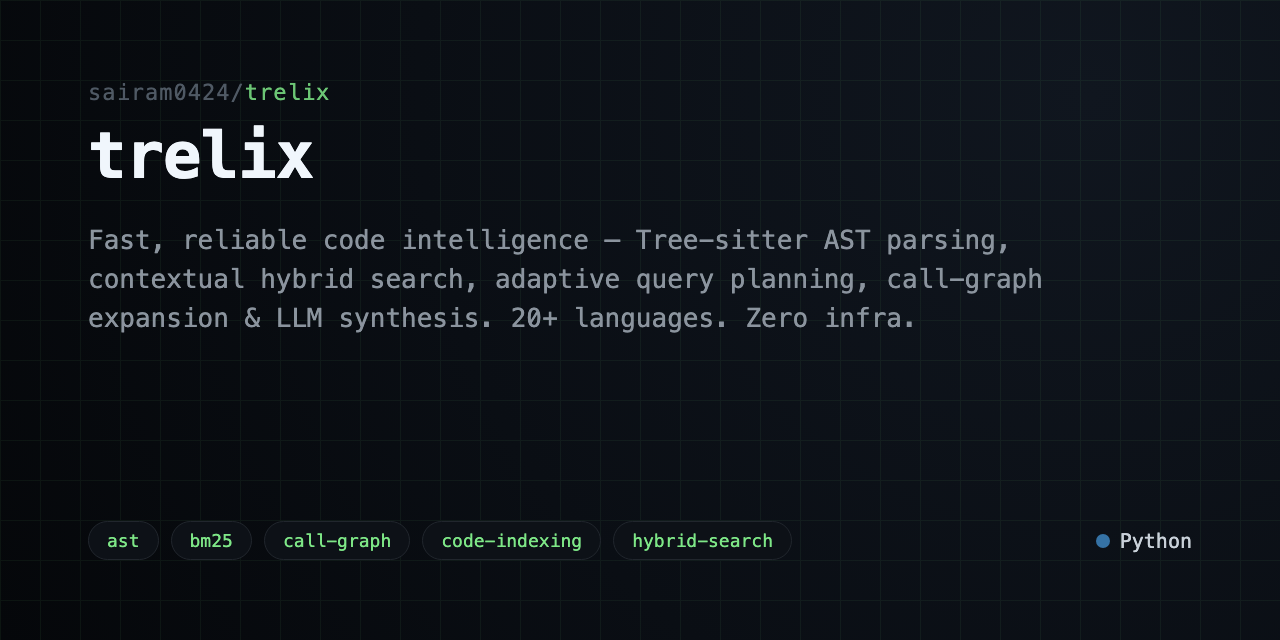Screen dimensions: 1280x640
Task: Choose the call-graph topic tag
Action: 337,541
